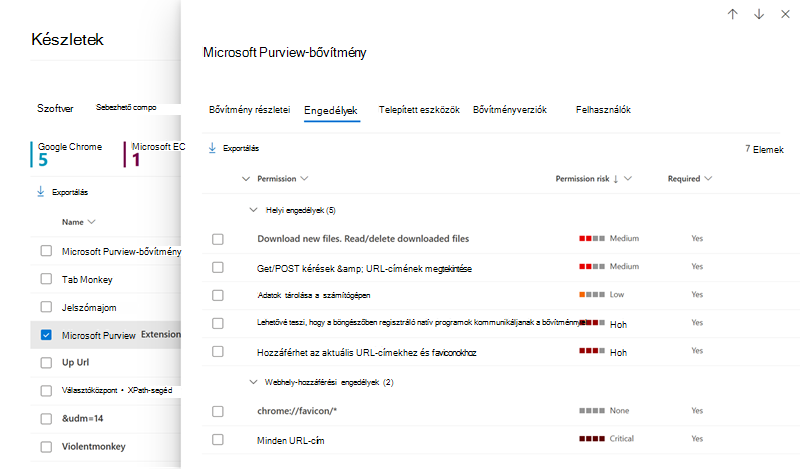Image resolution: width=800 pixels, height=470 pixels.
Task: Click risk indicator bars for Minden URL-cím
Action: (592, 439)
